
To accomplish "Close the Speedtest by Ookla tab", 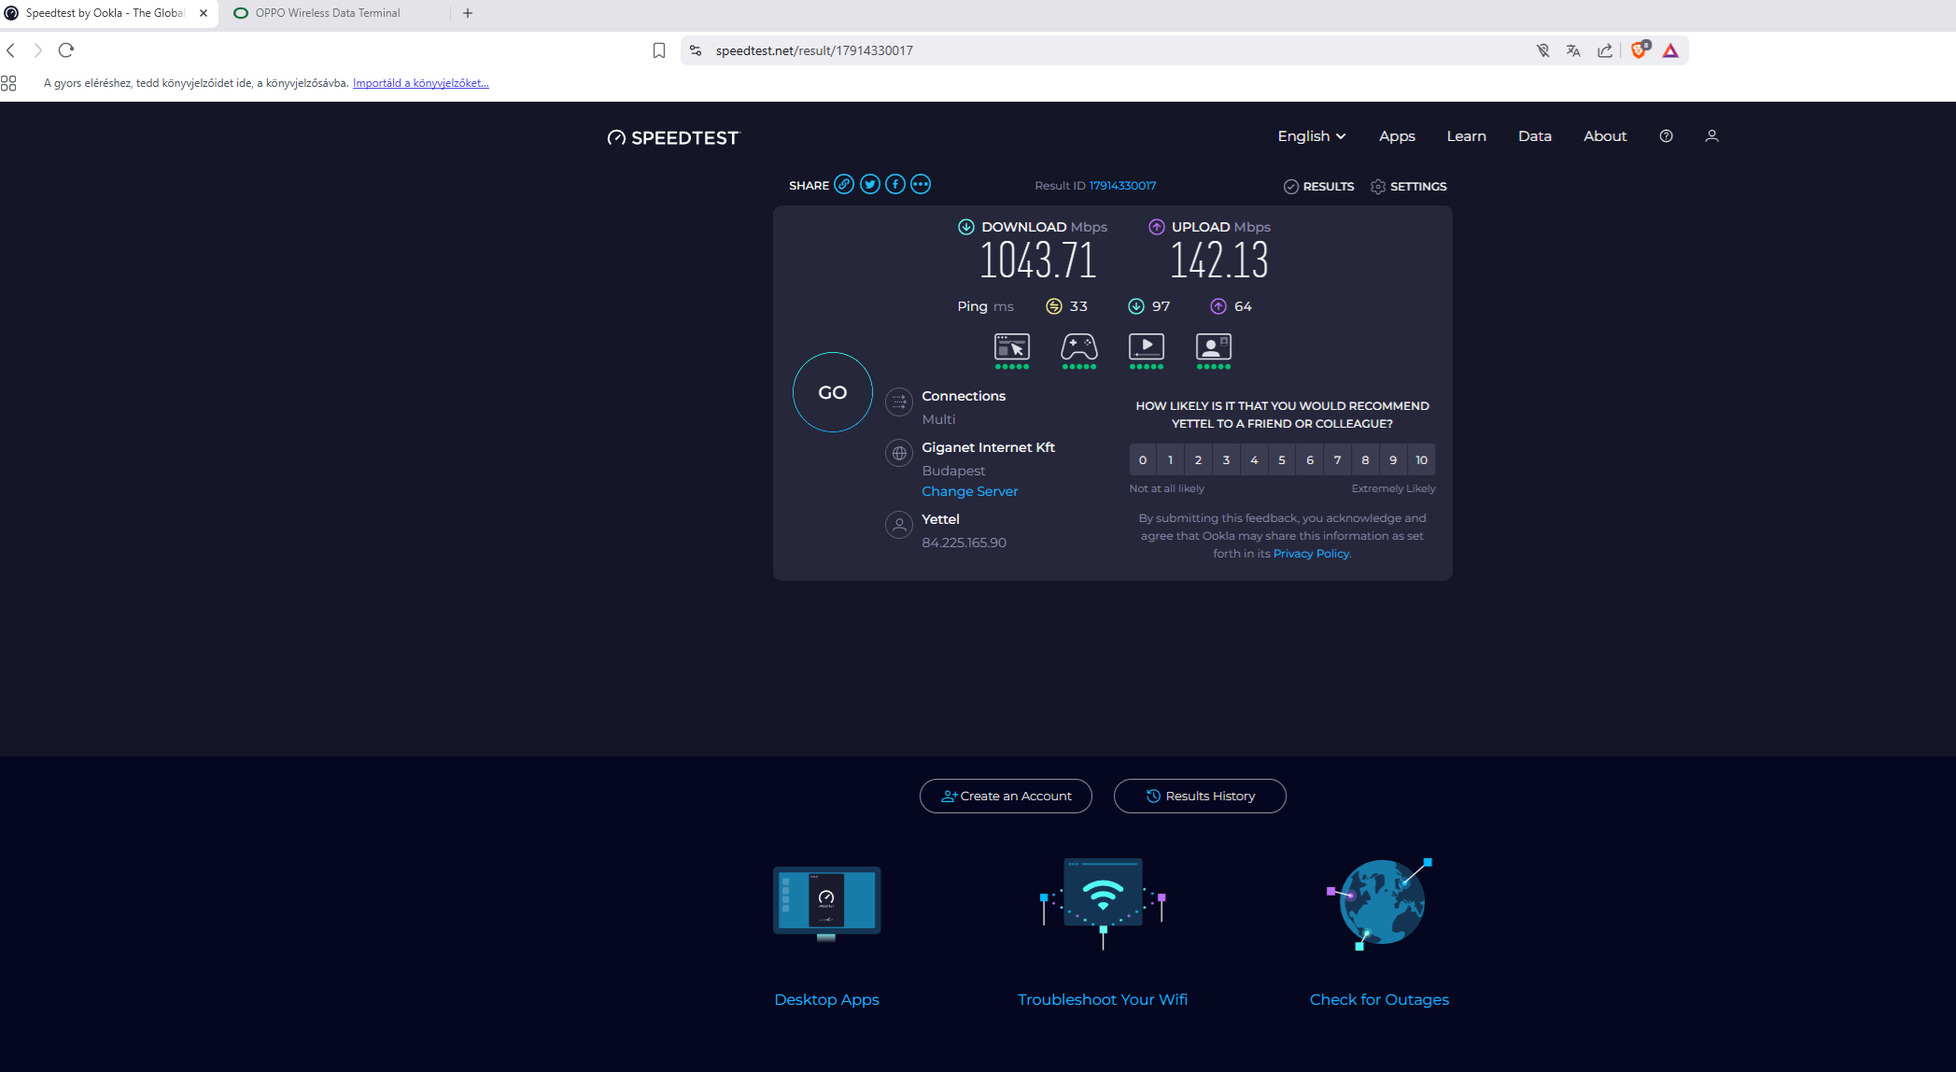I will click(x=203, y=13).
